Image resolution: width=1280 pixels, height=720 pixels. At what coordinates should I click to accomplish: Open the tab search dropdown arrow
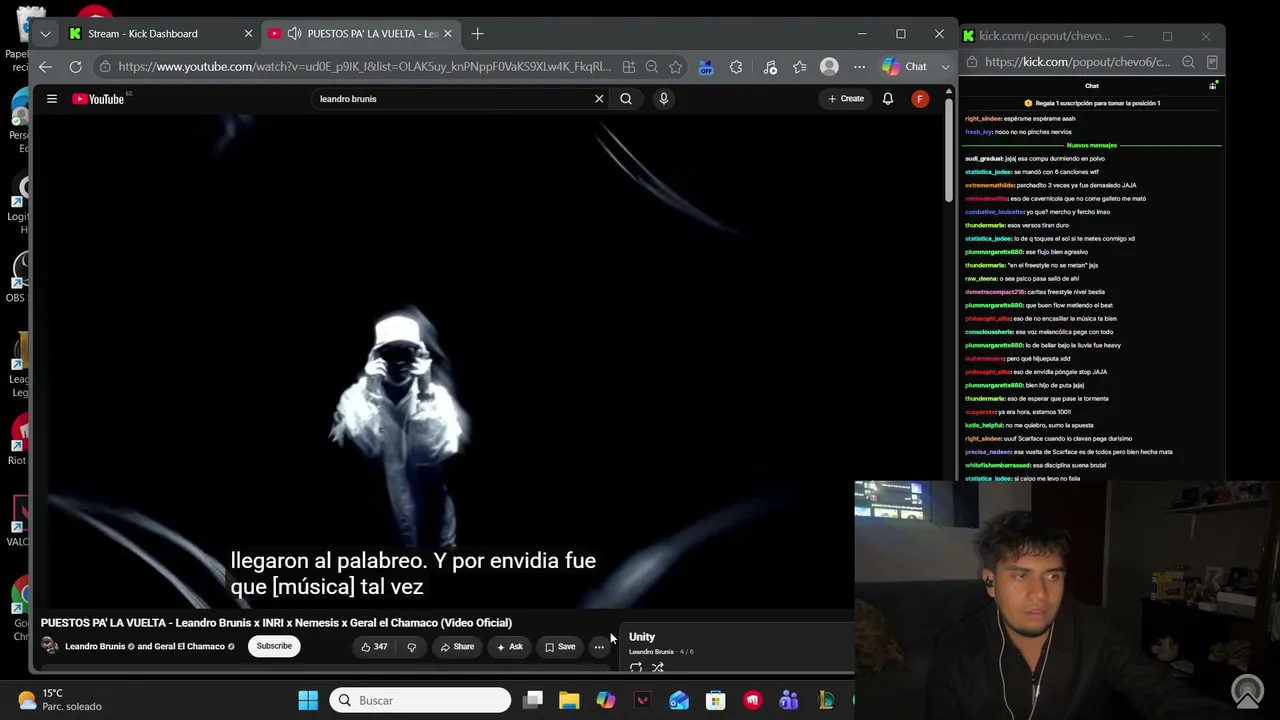click(45, 34)
